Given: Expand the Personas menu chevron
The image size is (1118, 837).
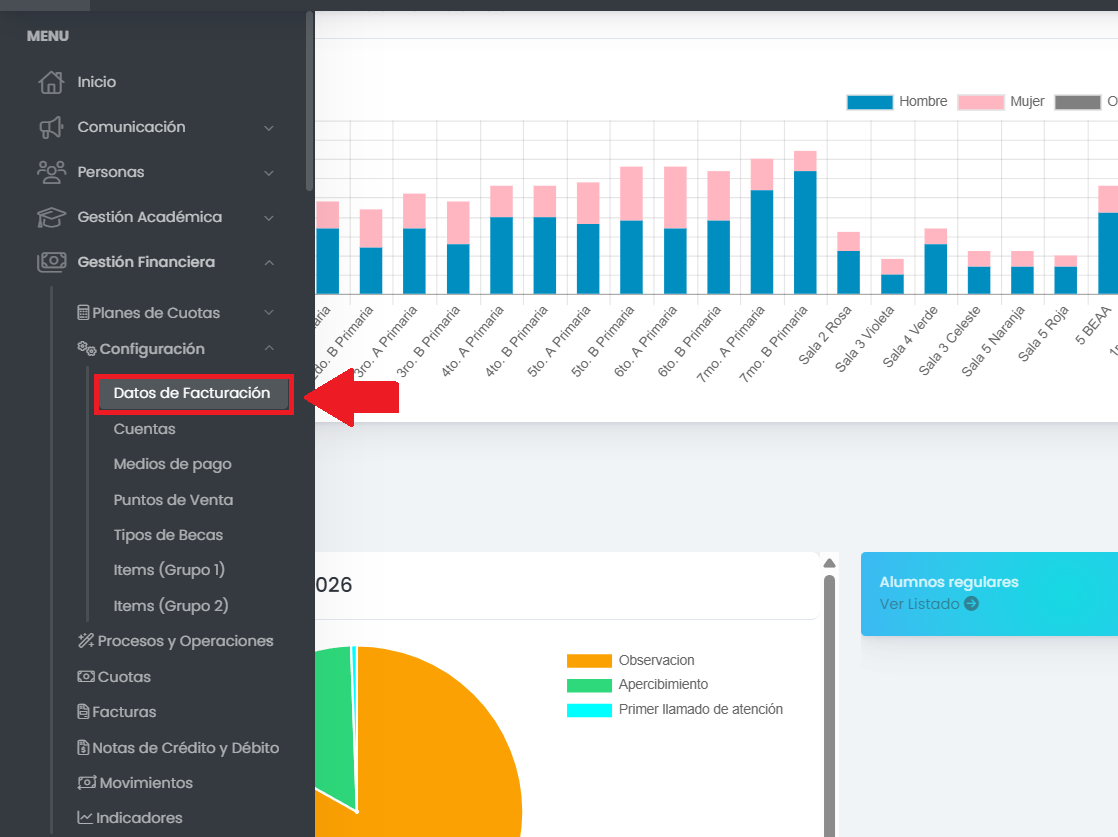Looking at the screenshot, I should [x=269, y=173].
